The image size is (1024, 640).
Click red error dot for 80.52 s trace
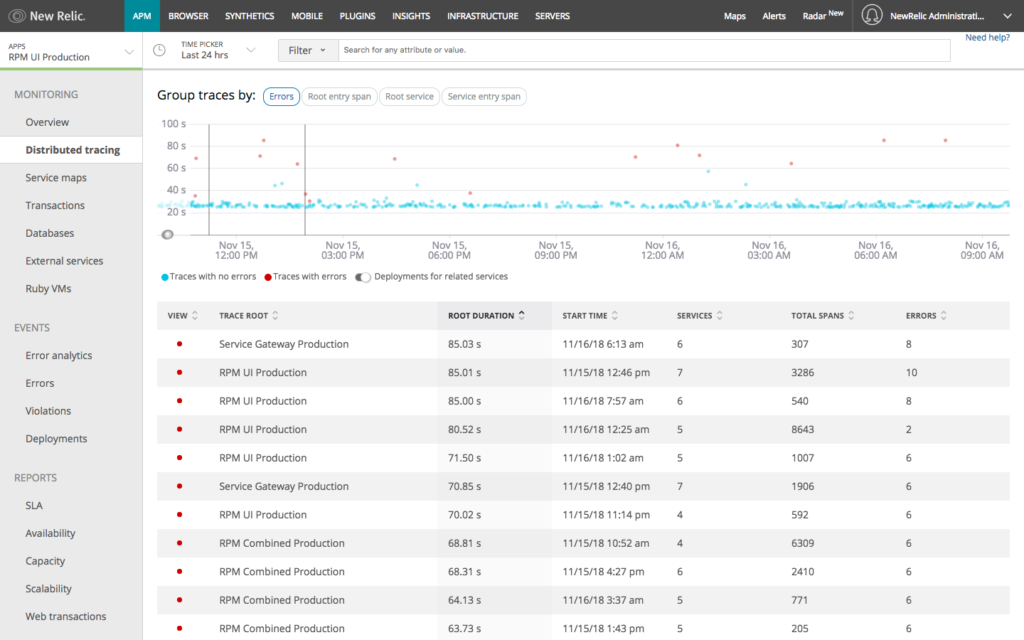179,429
